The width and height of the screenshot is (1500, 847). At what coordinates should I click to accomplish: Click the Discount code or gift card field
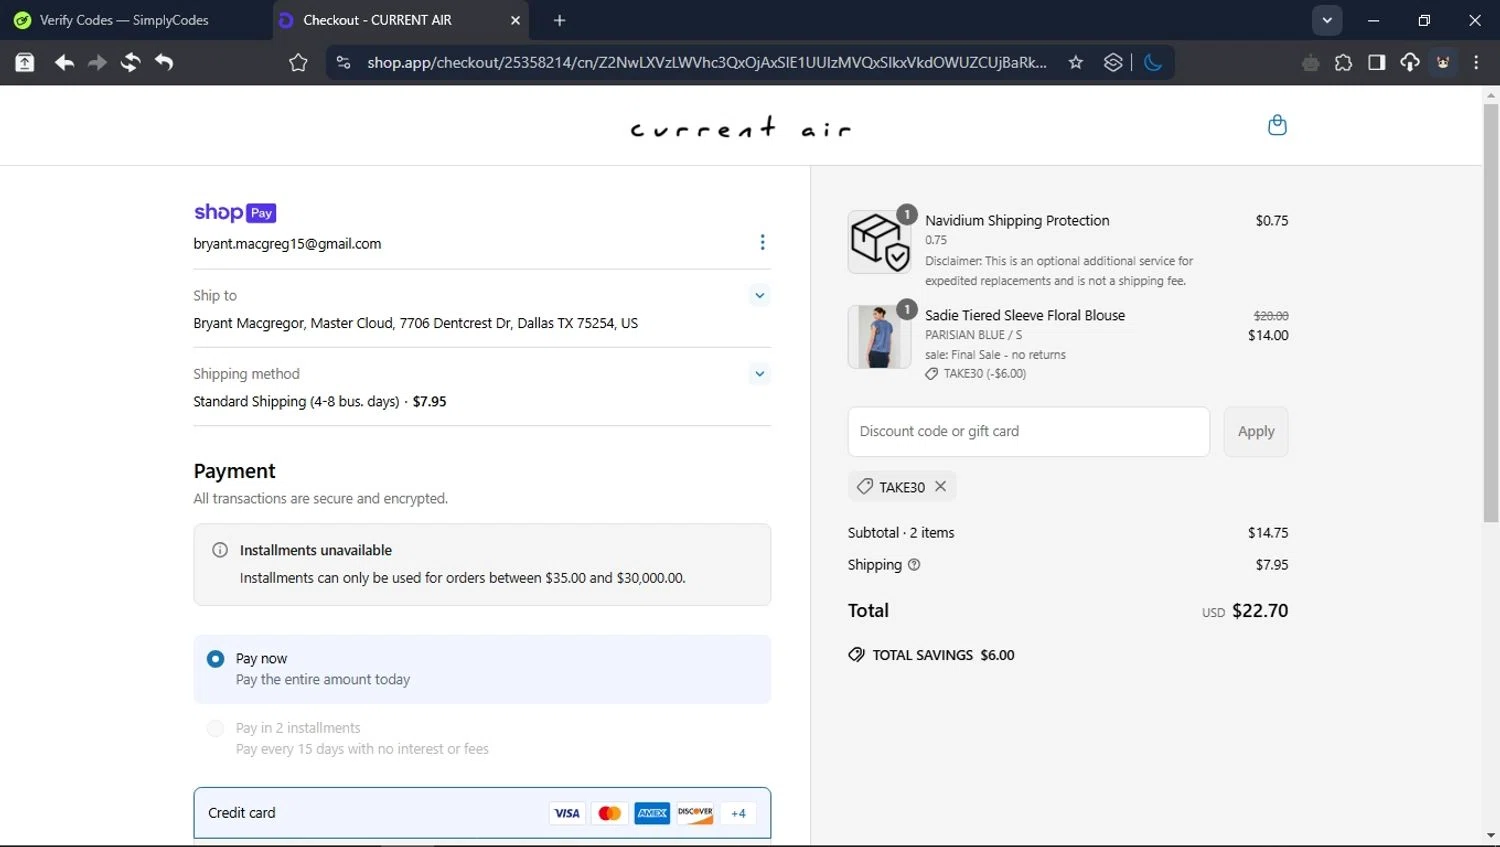click(x=1028, y=431)
